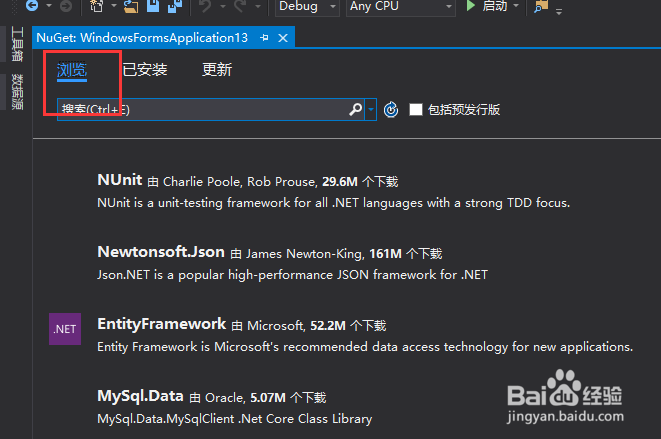Open the Redo history dropdown

(258, 6)
